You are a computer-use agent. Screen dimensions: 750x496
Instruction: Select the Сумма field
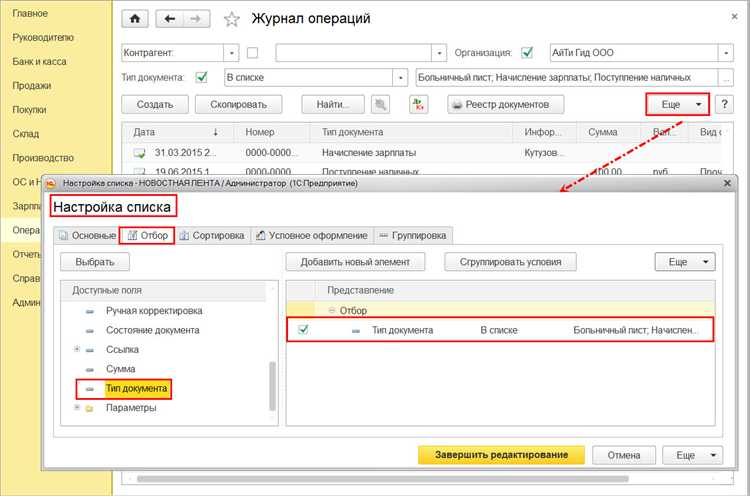click(x=121, y=369)
